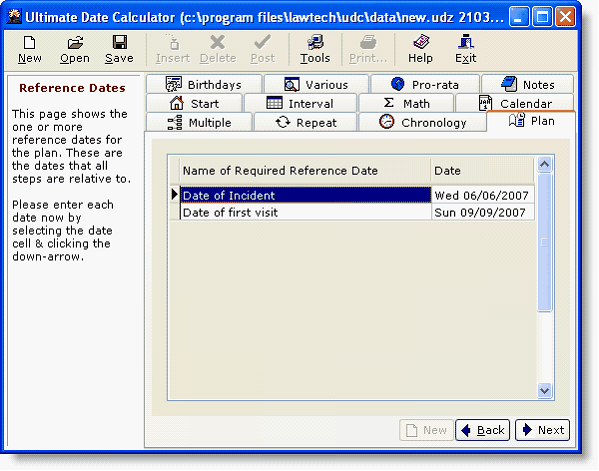This screenshot has height=471, width=599.
Task: Select the Plan tab
Action: [x=531, y=121]
